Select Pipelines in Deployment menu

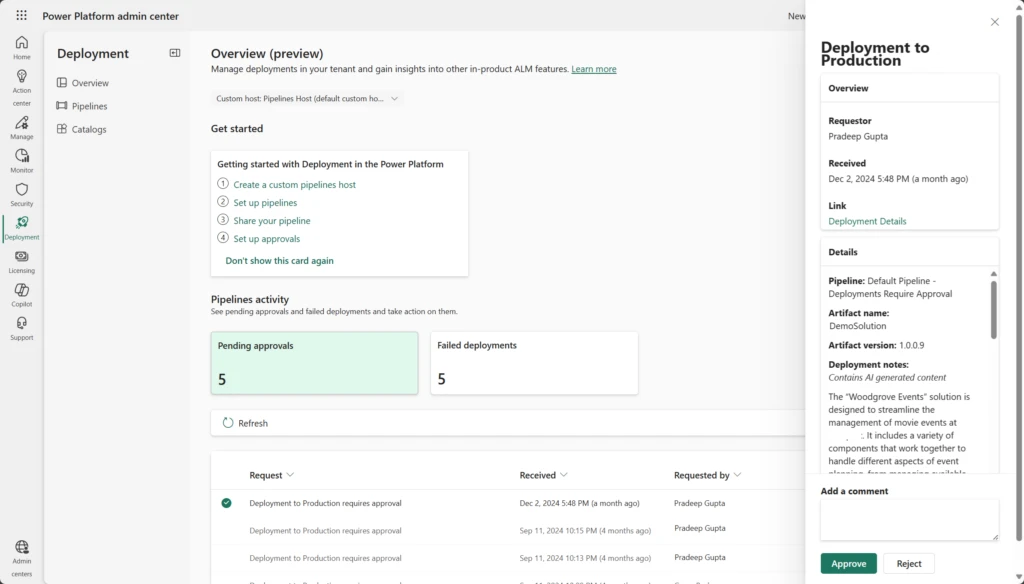point(89,106)
